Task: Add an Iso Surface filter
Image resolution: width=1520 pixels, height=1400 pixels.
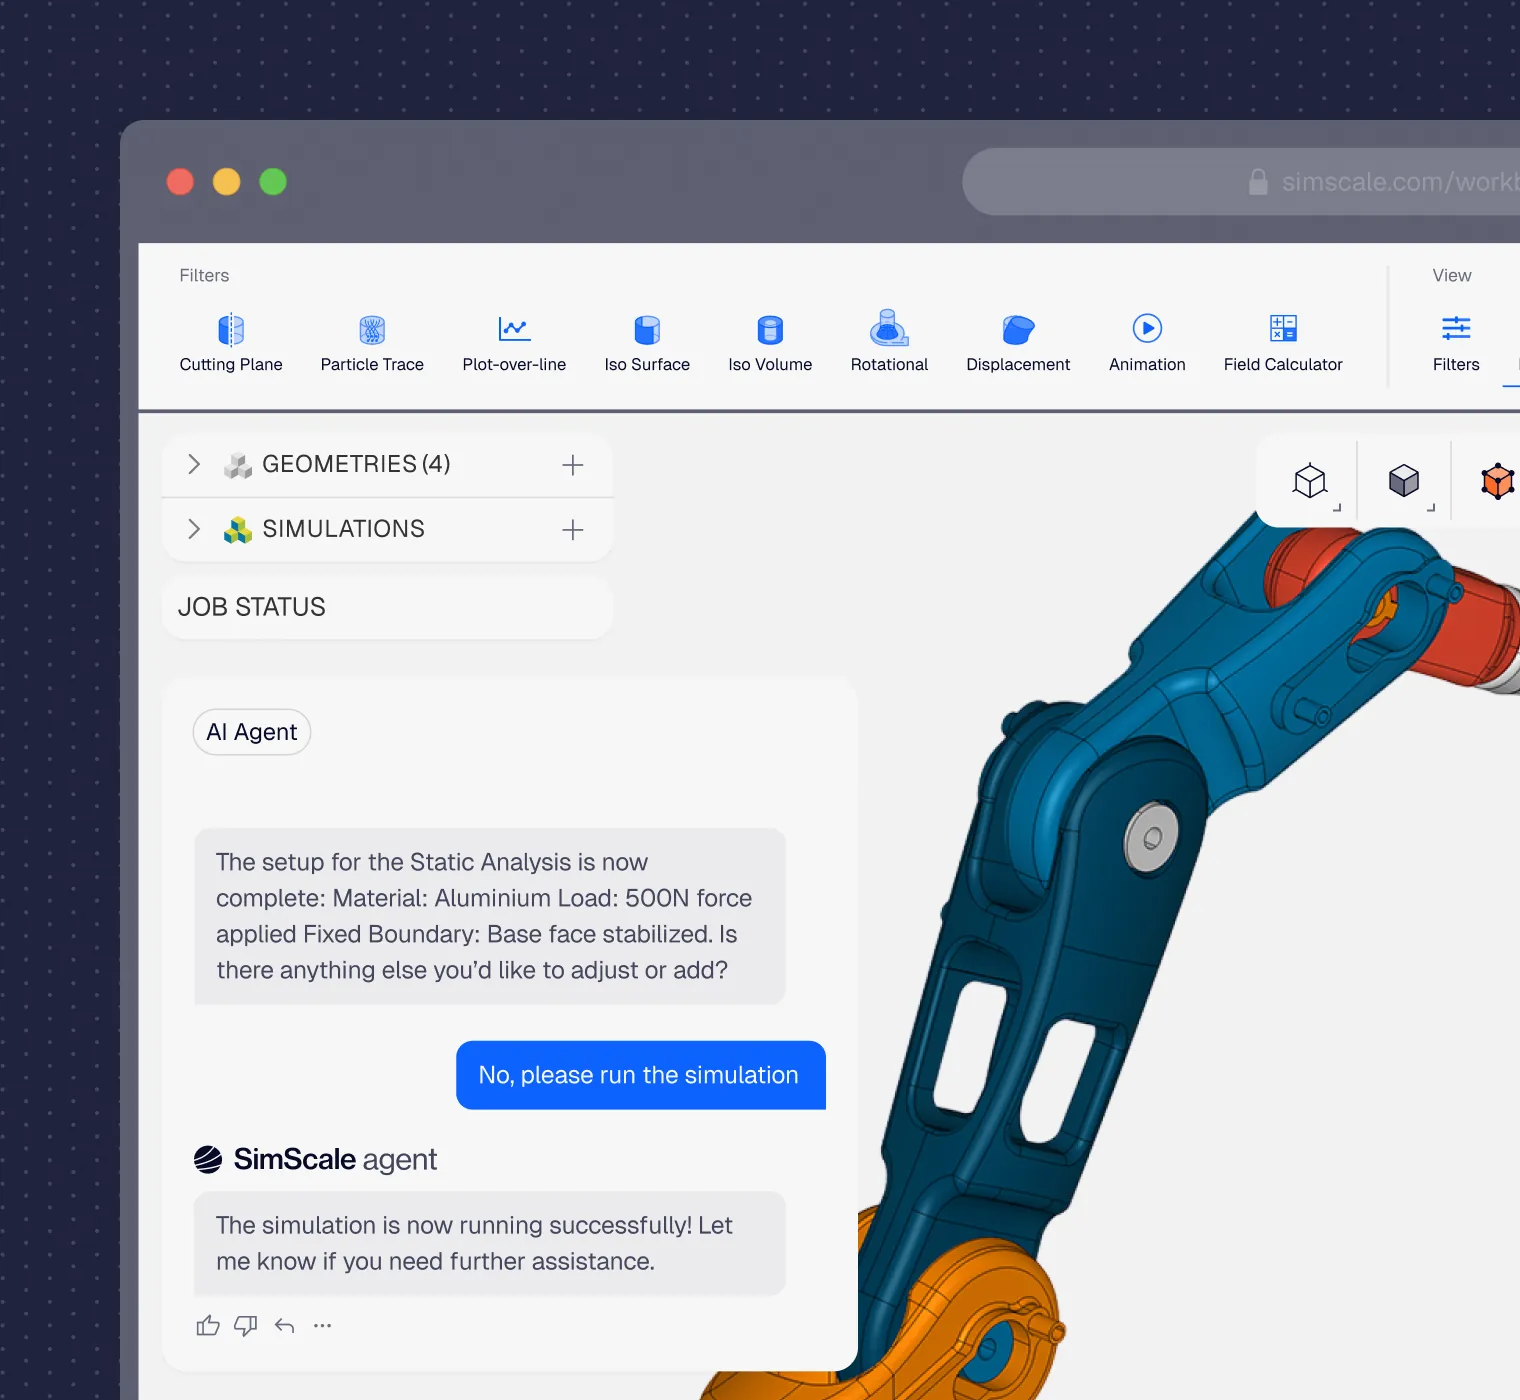Action: 647,343
